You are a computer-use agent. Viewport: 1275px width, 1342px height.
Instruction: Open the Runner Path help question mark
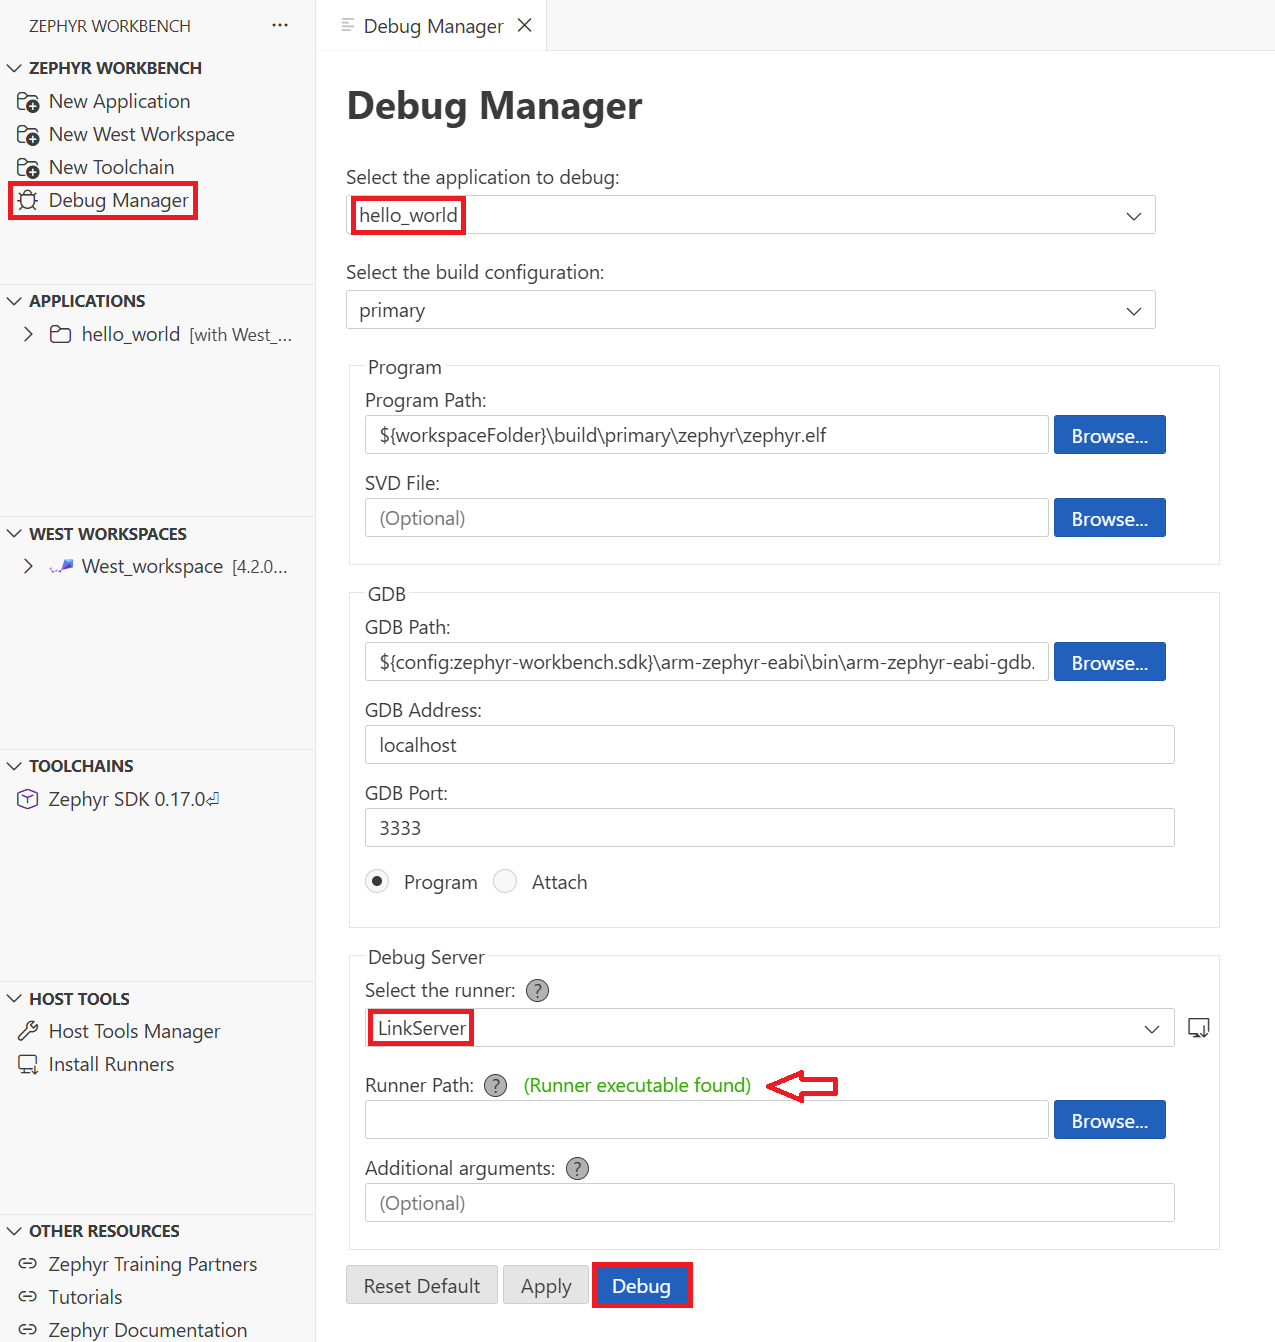(495, 1085)
